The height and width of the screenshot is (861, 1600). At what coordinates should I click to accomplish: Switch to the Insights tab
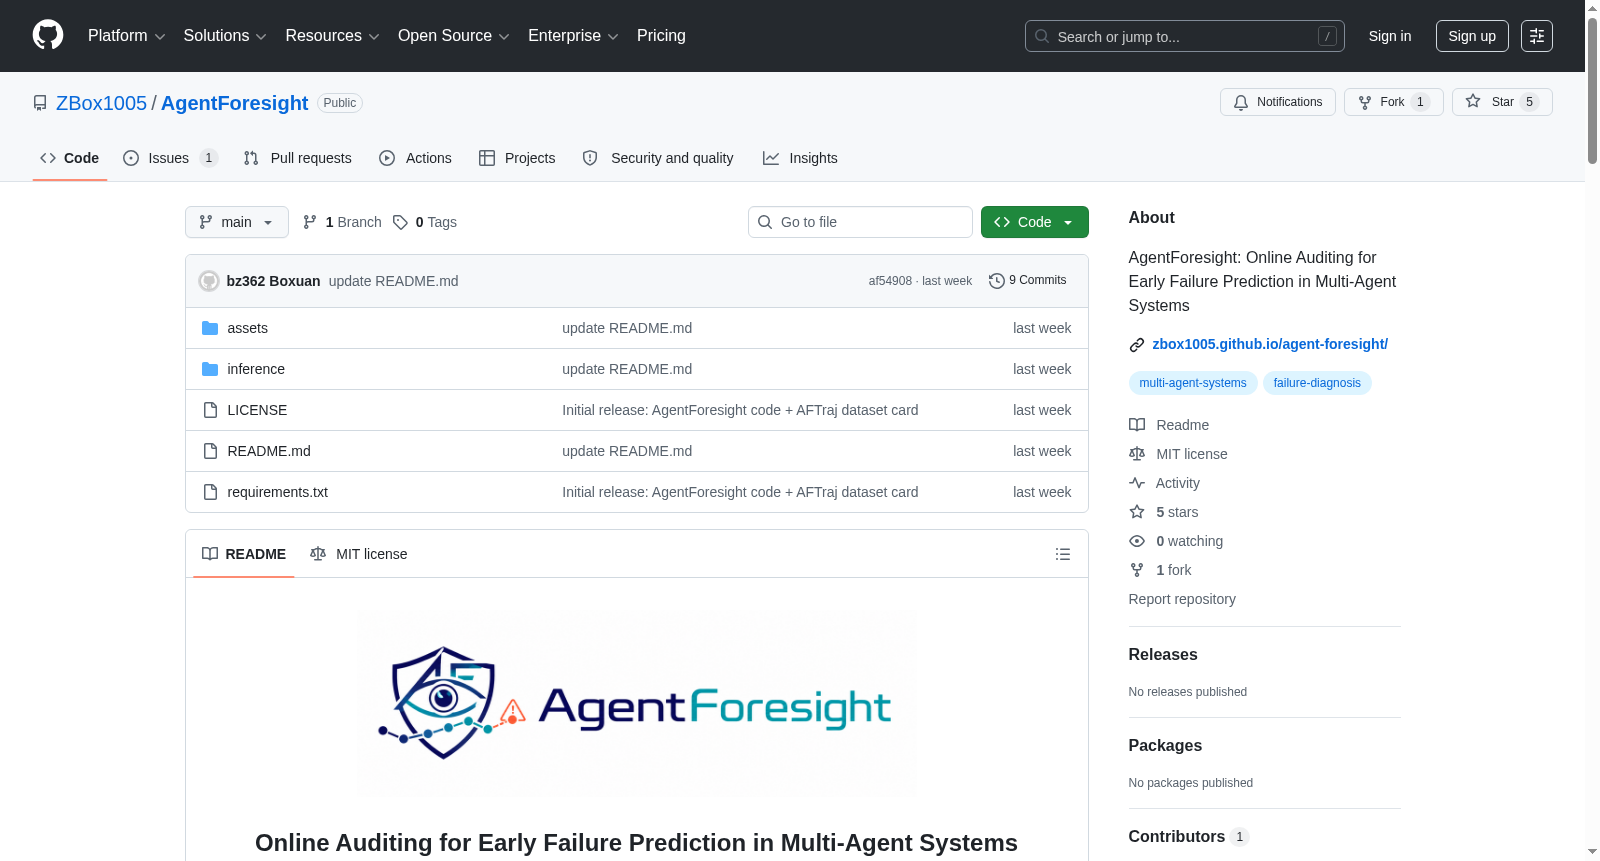pos(800,158)
